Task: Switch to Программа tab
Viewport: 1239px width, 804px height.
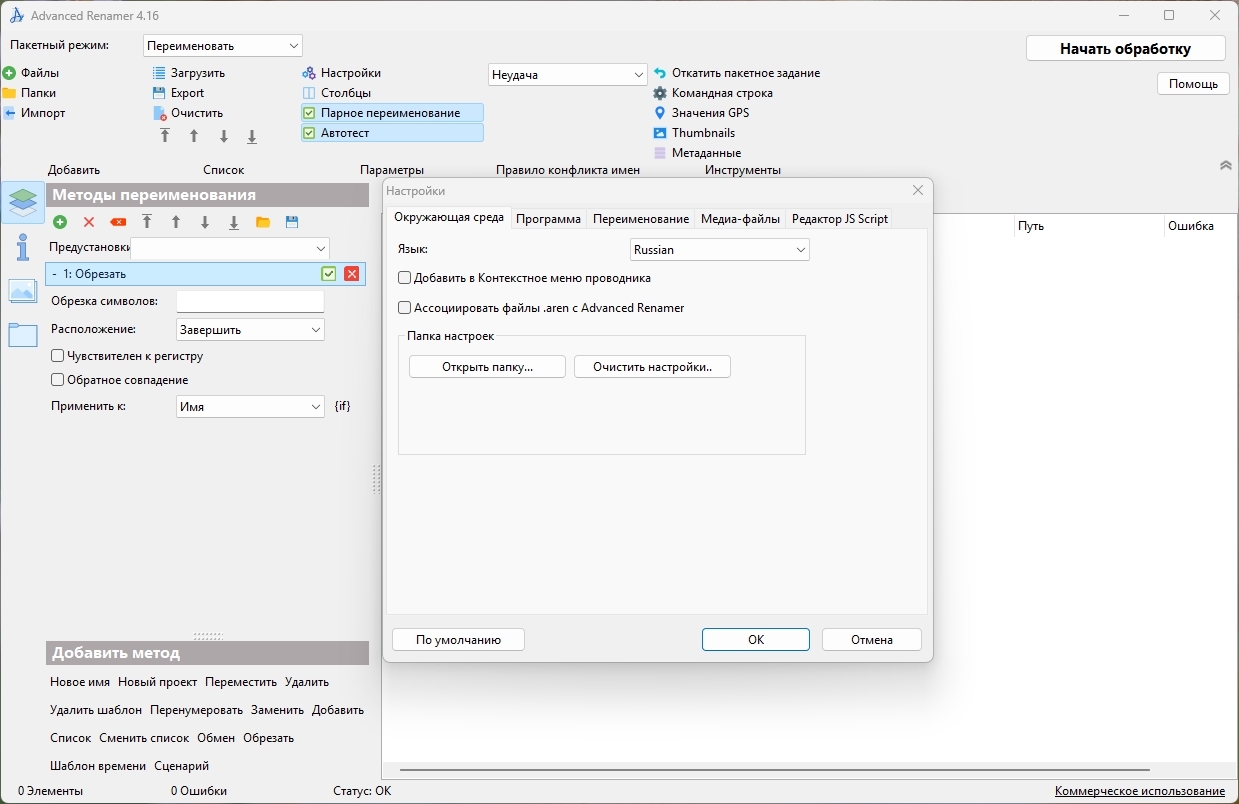Action: point(548,219)
